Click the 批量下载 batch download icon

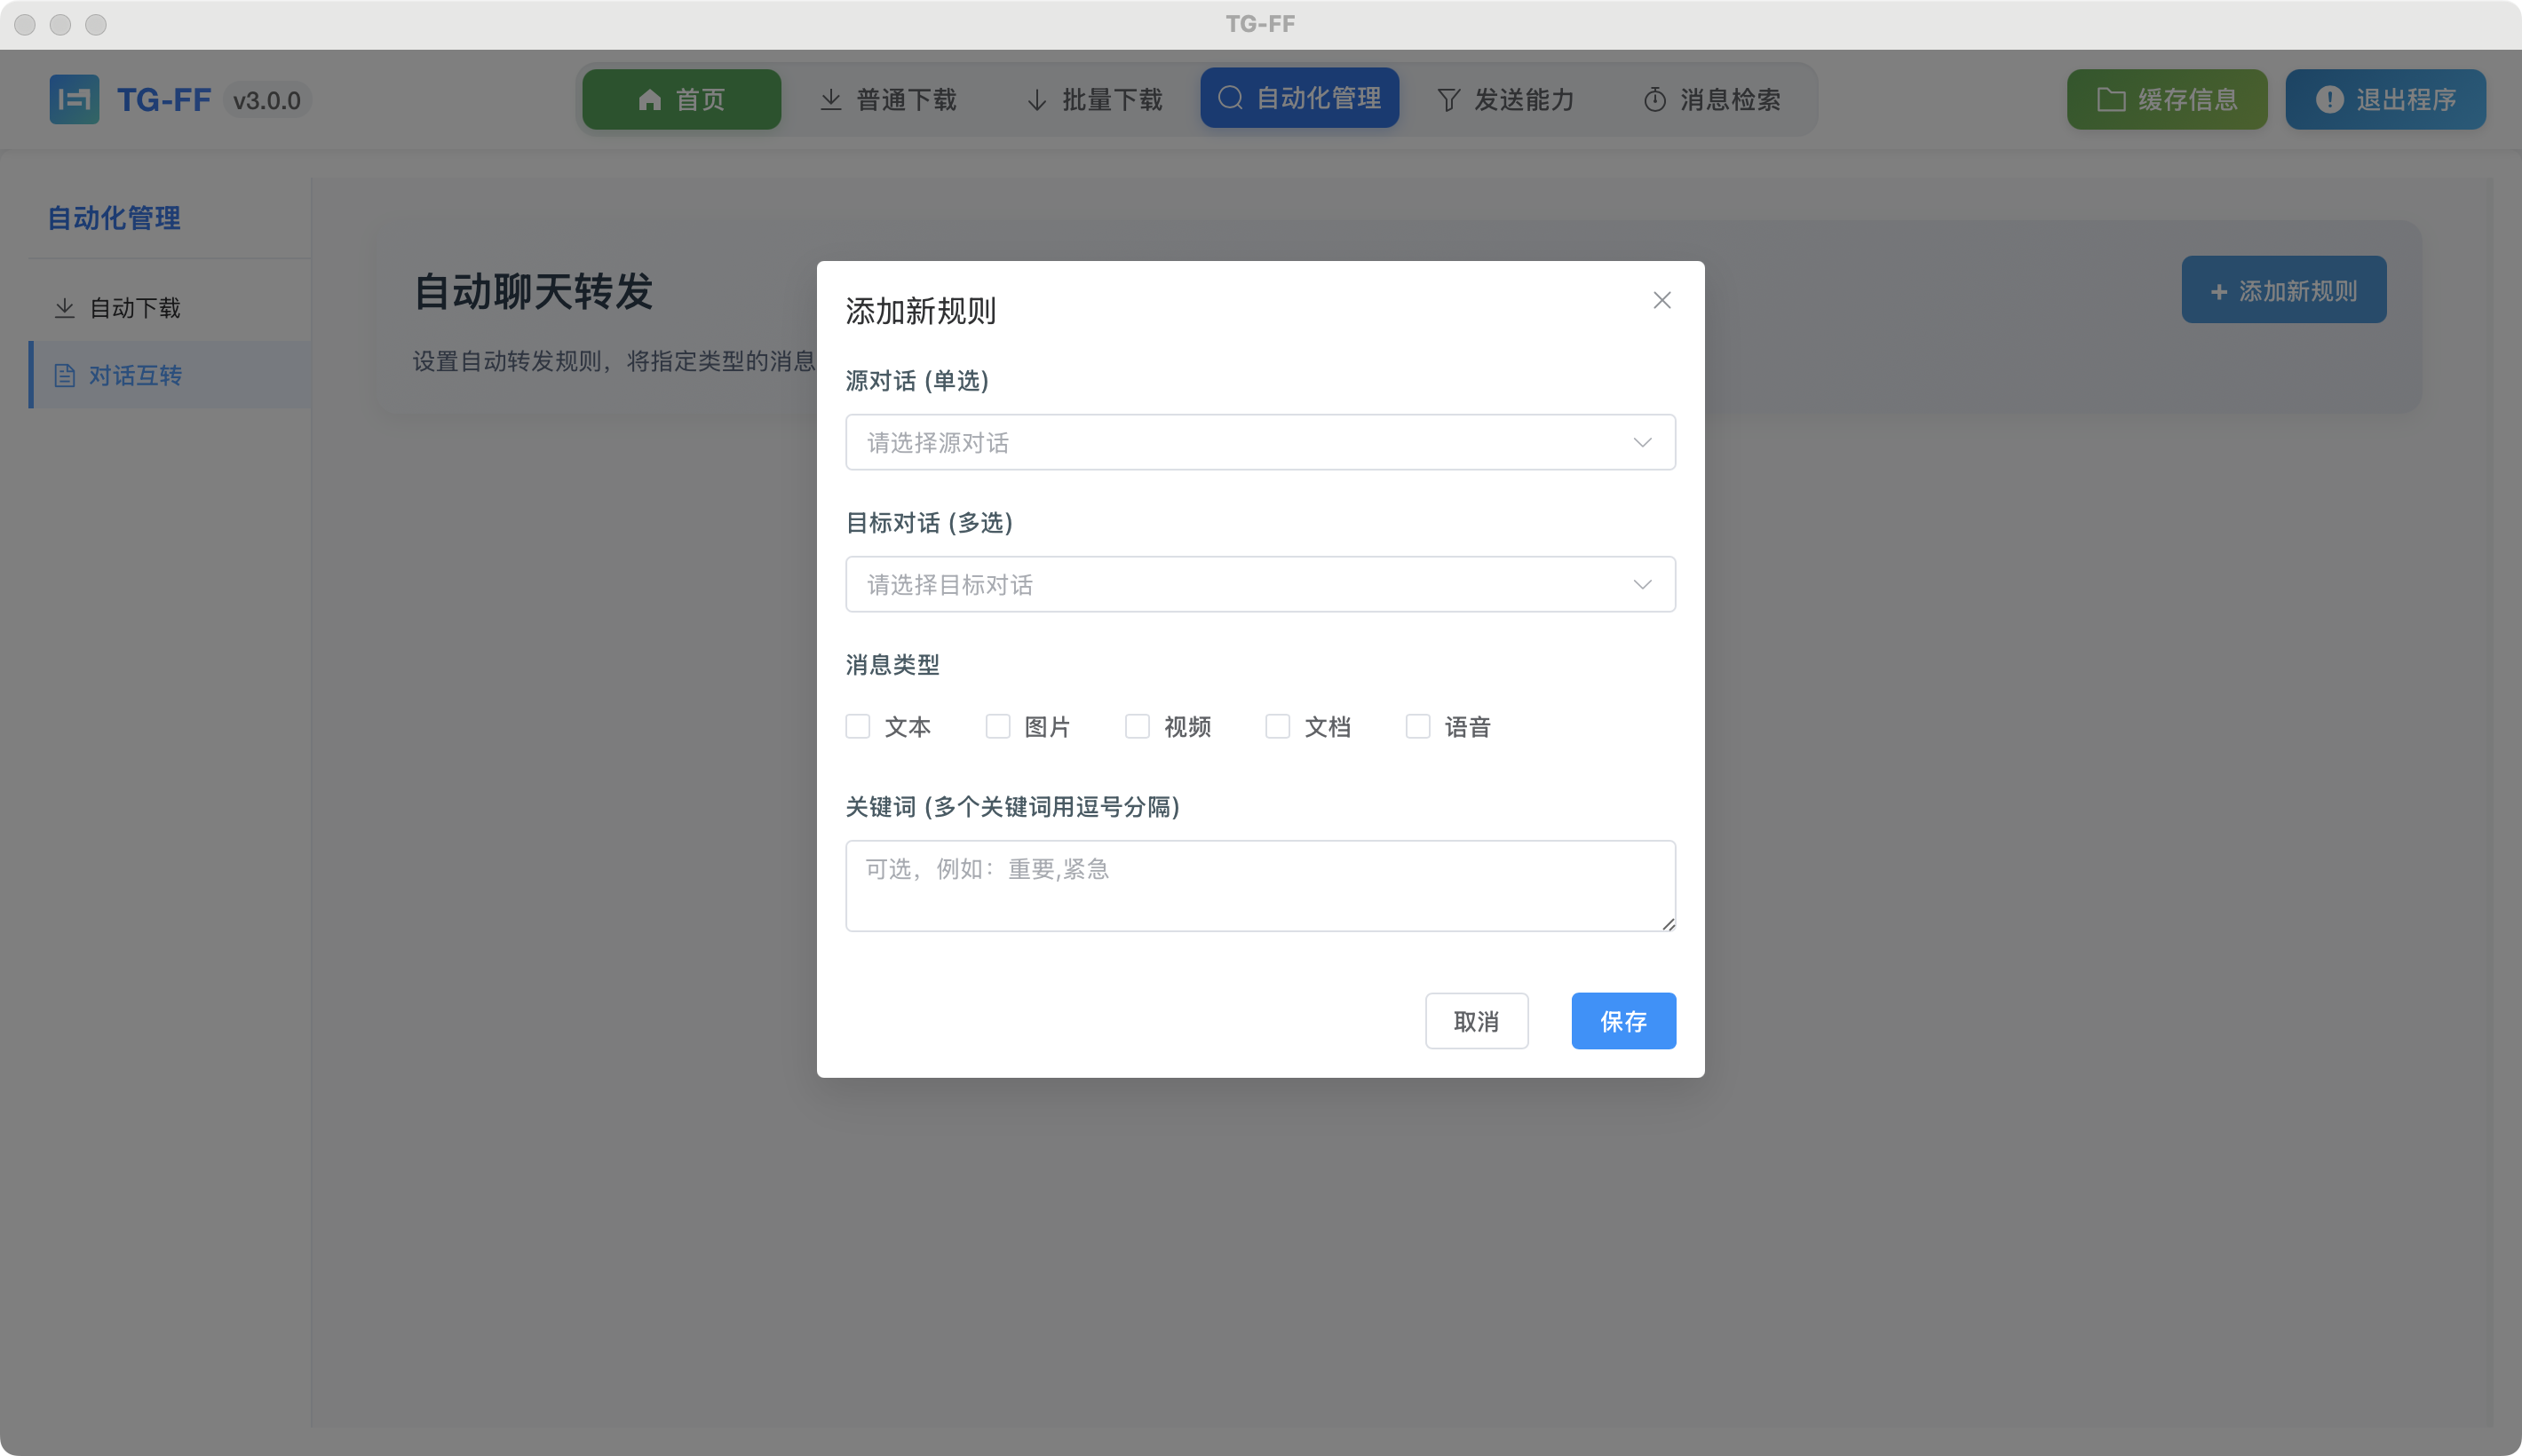click(1035, 99)
